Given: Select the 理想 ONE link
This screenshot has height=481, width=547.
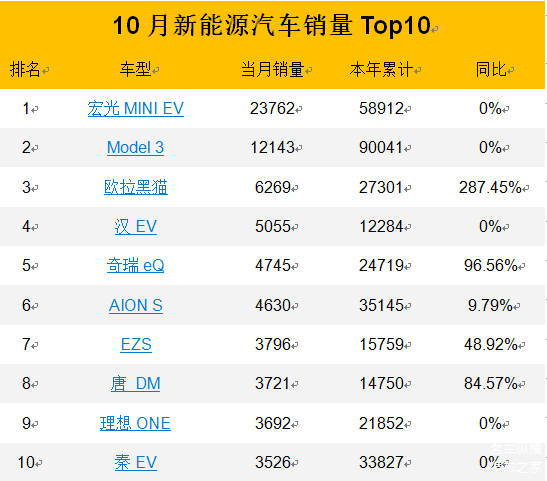Looking at the screenshot, I should coord(135,423).
